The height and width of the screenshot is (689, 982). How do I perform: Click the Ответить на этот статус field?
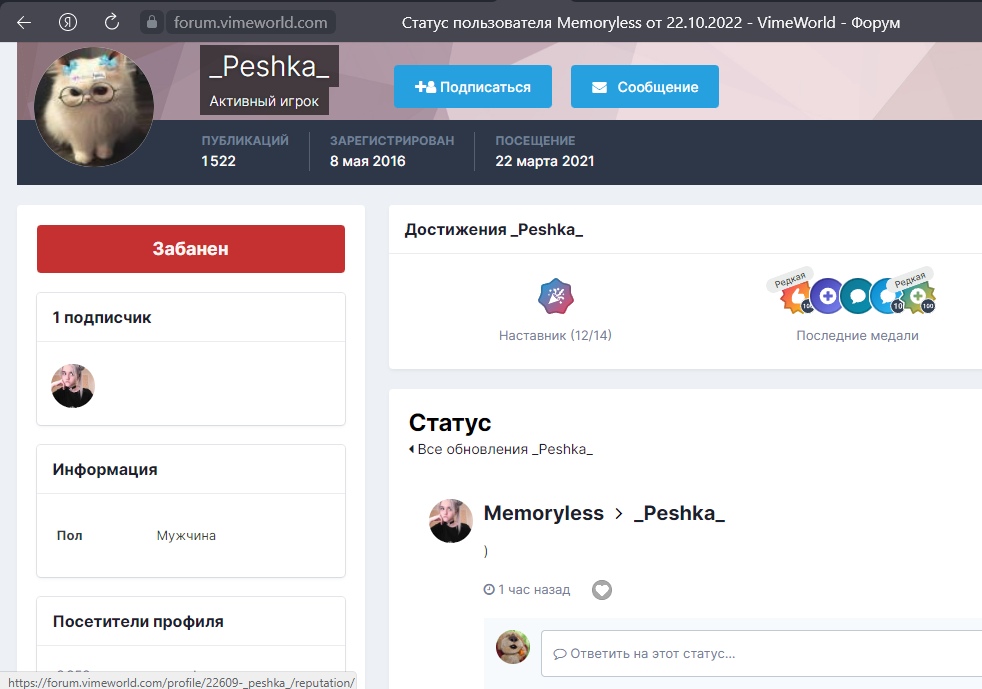coord(760,653)
